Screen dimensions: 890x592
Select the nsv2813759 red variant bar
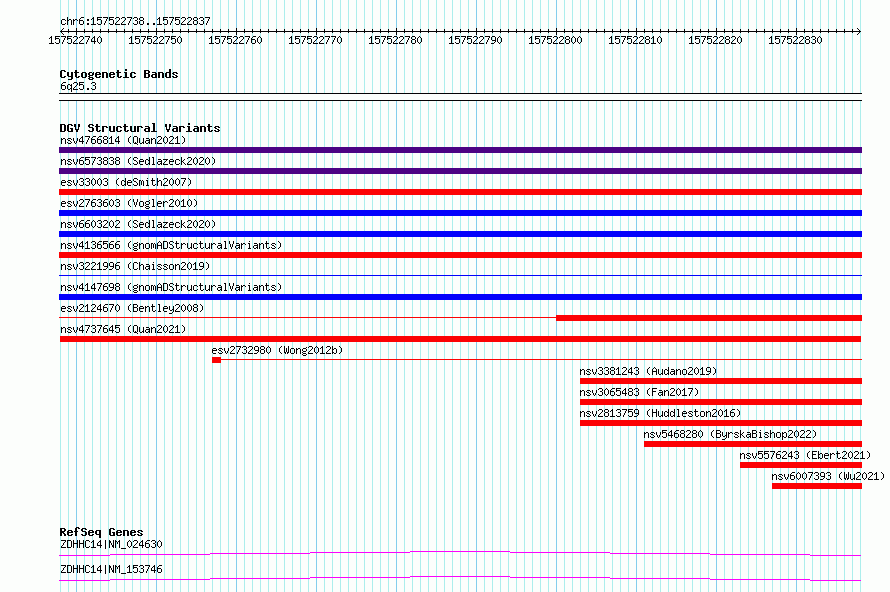(x=721, y=423)
